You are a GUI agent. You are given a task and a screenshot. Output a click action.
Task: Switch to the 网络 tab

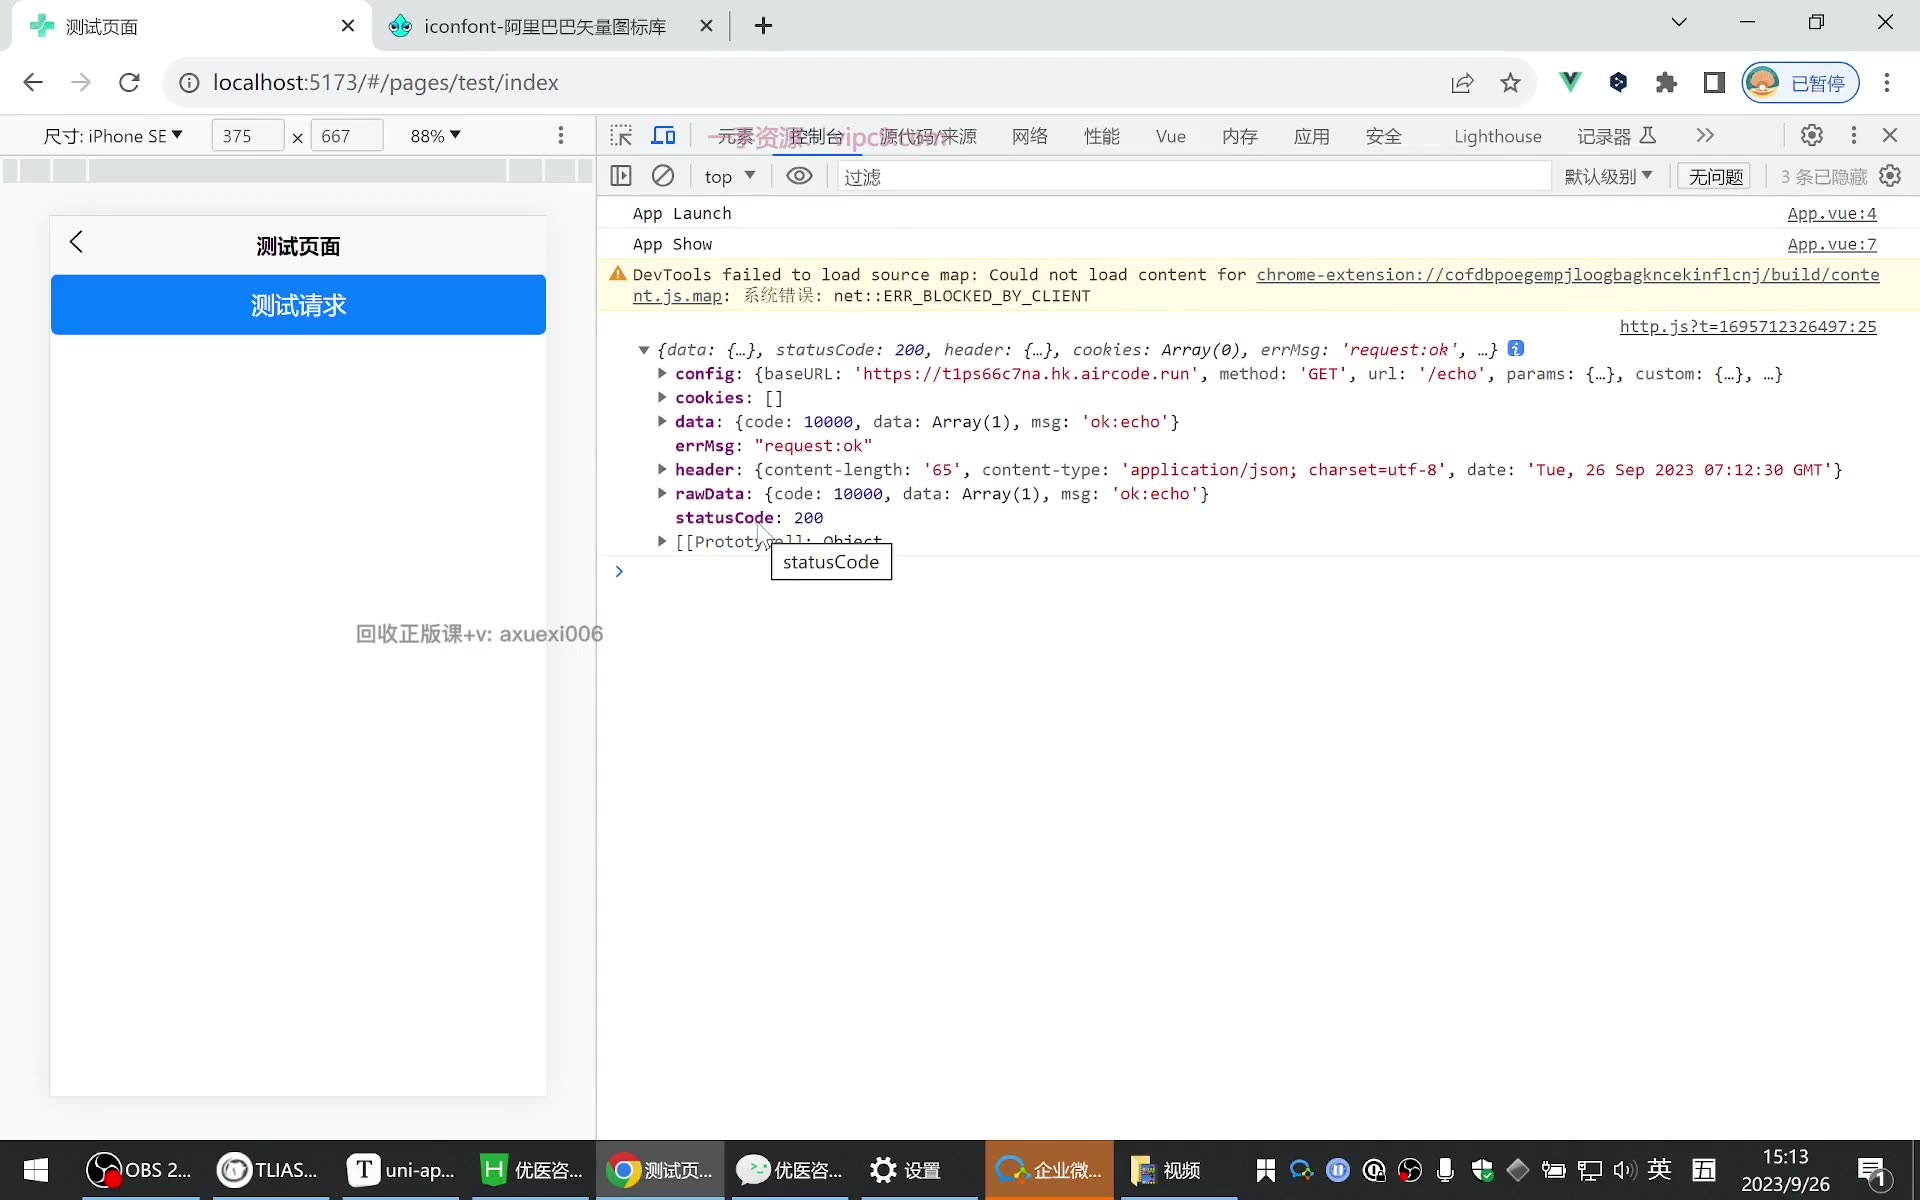1030,136
